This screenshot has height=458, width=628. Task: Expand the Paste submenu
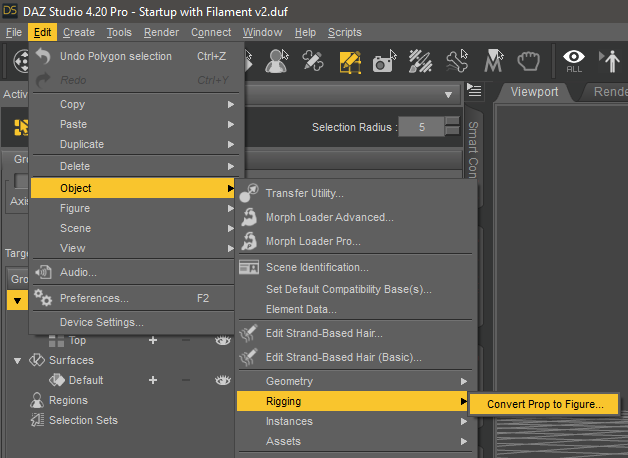[x=231, y=124]
